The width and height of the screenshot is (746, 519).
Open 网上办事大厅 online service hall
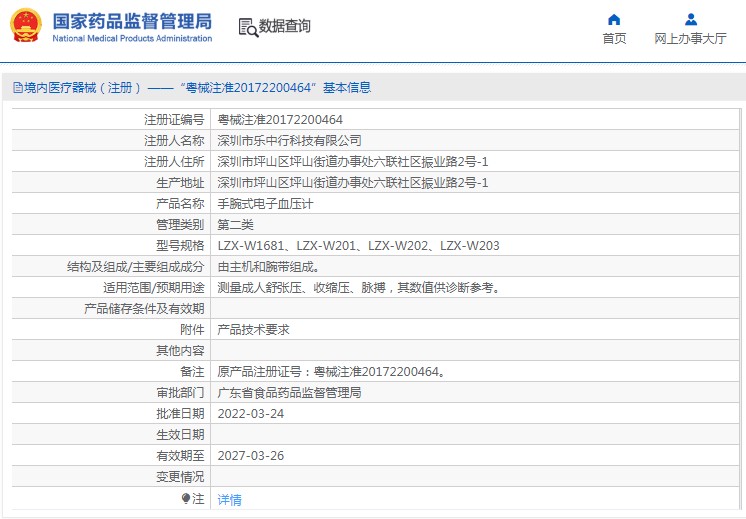click(690, 39)
